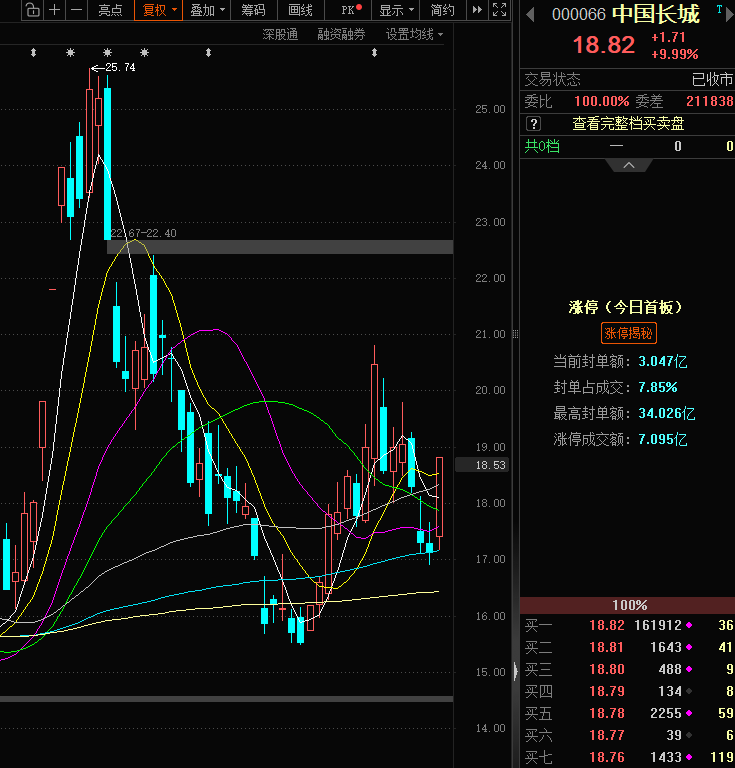
Task: Click the cyan T icon beside stock name
Action: [719, 9]
